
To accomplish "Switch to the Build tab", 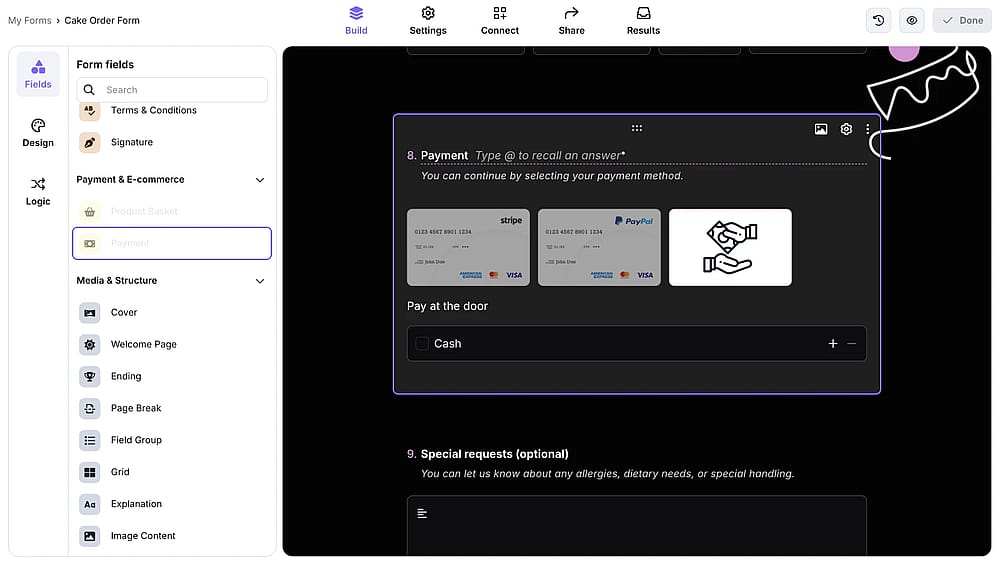I will [x=356, y=20].
